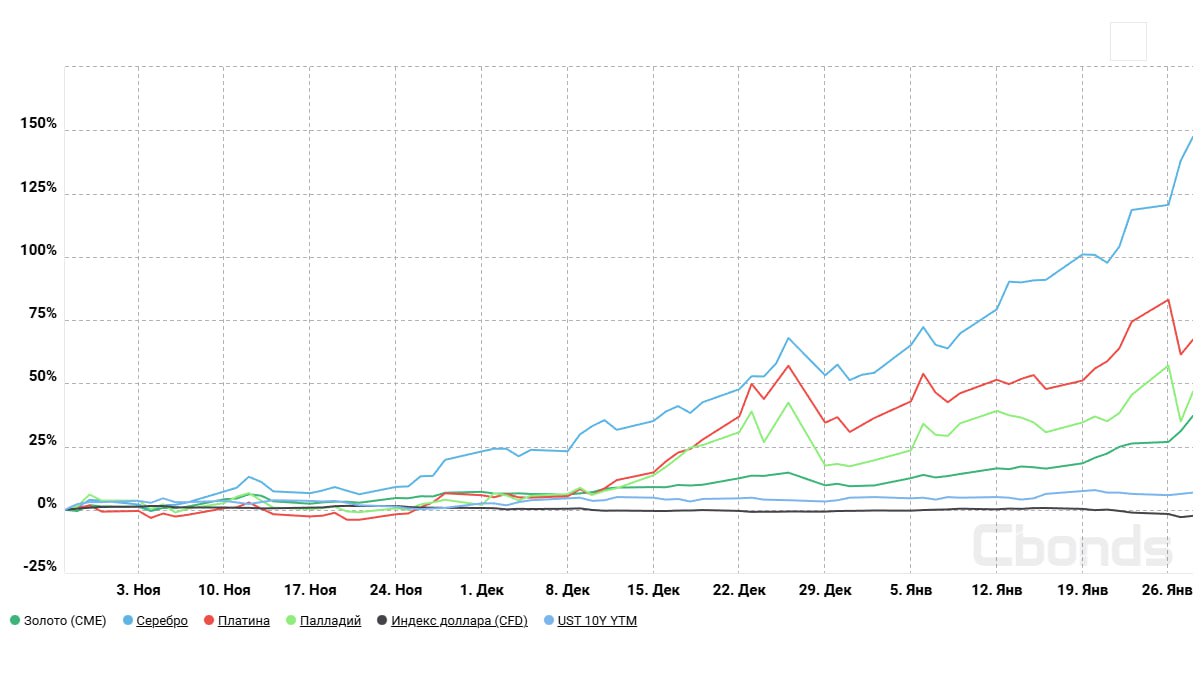The width and height of the screenshot is (1203, 673).
Task: Click the '3. Ноя' date axis label
Action: click(138, 591)
